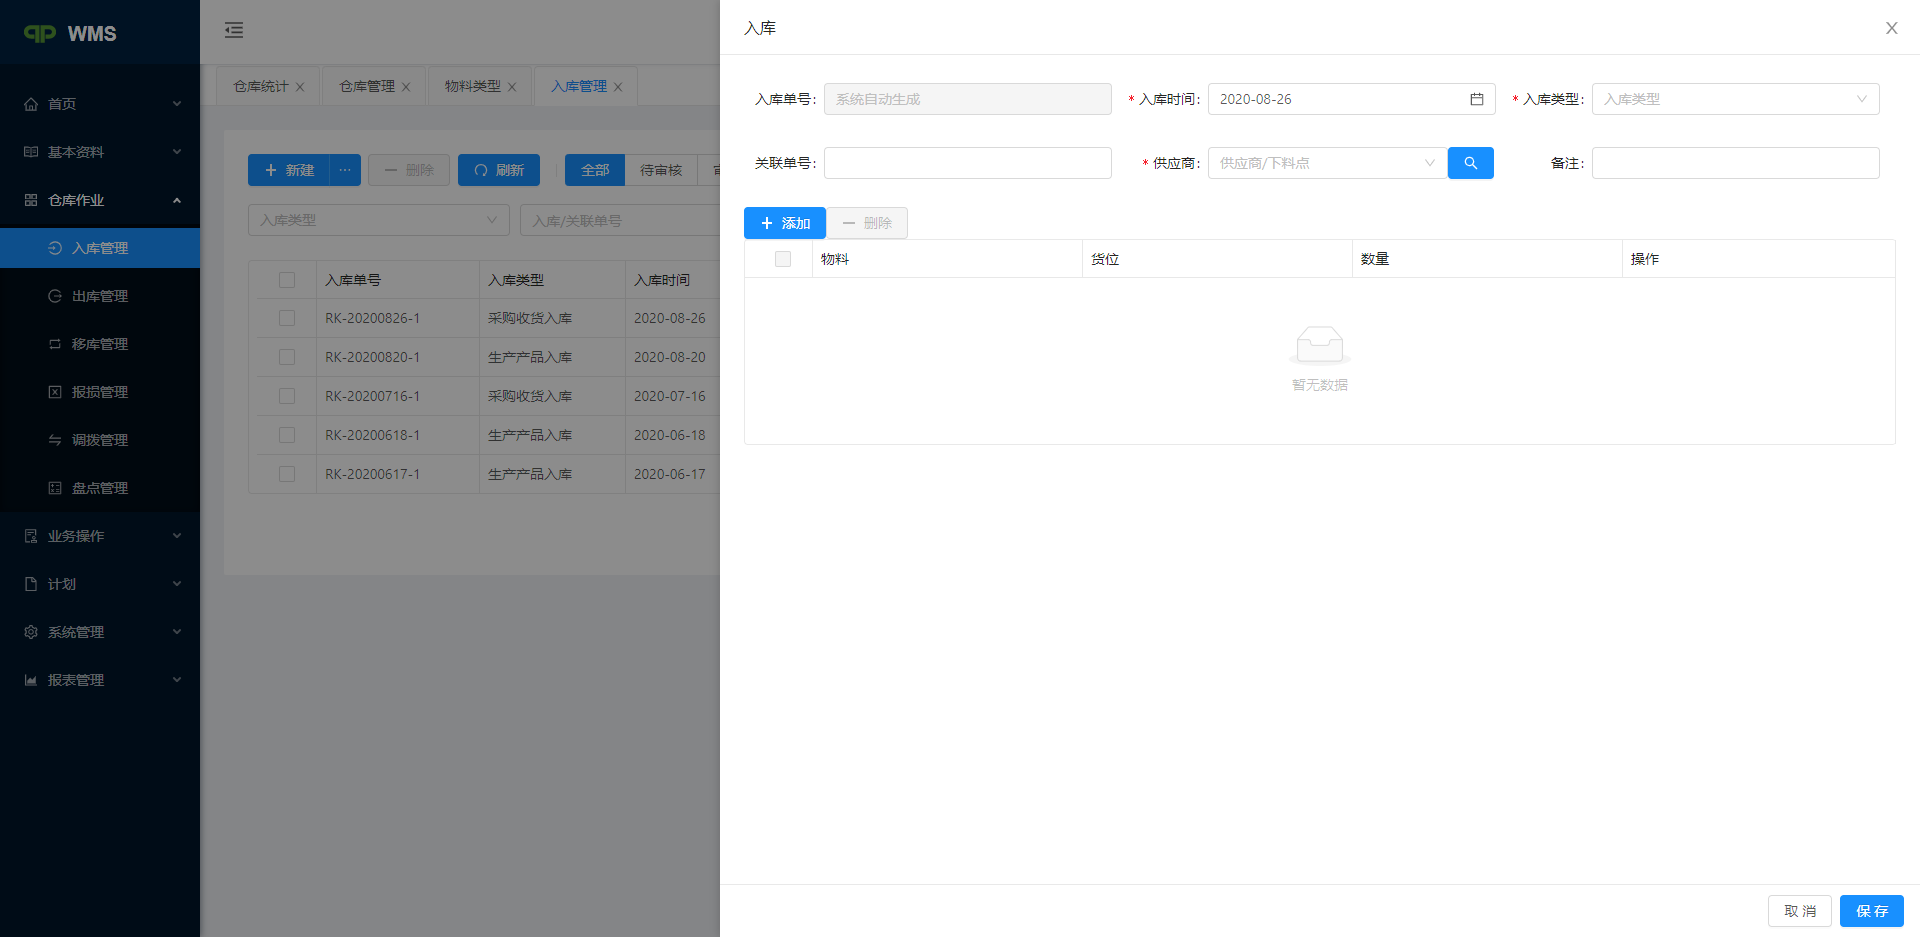Click the 系统管理 gear icon in sidebar
This screenshot has height=937, width=1920.
[x=31, y=632]
